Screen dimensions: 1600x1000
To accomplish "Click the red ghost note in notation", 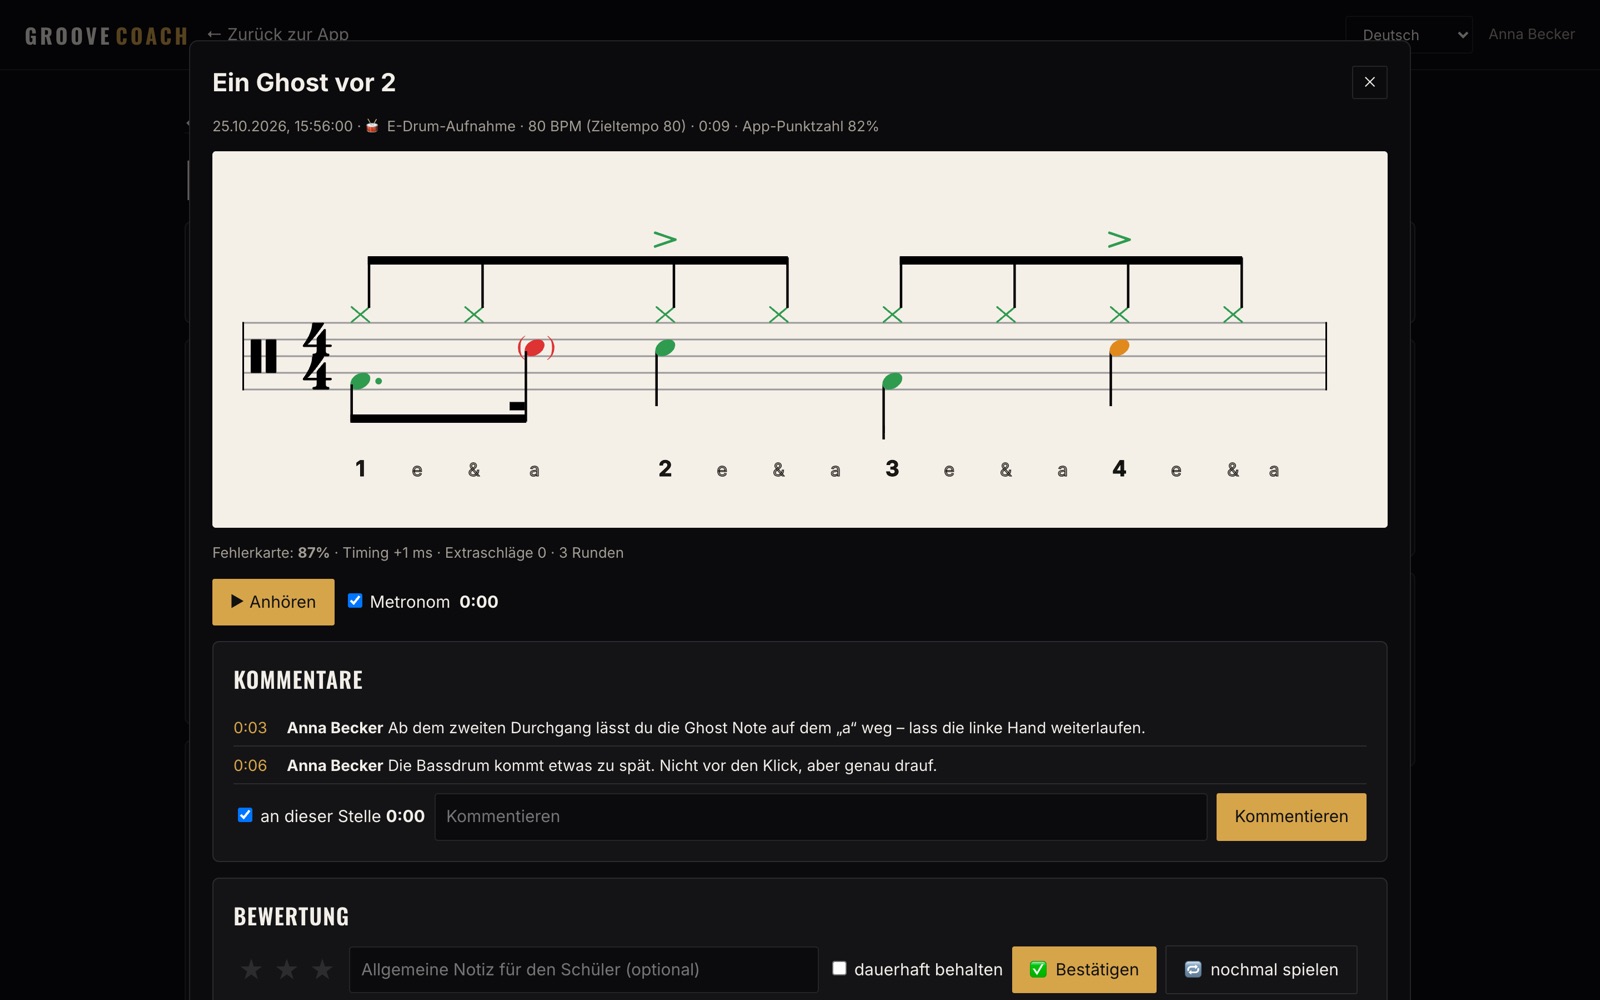I will click(x=535, y=348).
